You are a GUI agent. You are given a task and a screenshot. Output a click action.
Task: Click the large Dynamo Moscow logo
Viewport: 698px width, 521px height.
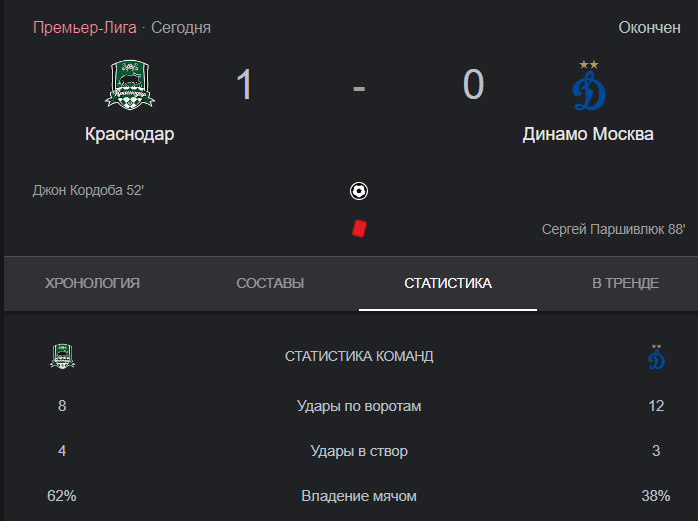(x=588, y=85)
